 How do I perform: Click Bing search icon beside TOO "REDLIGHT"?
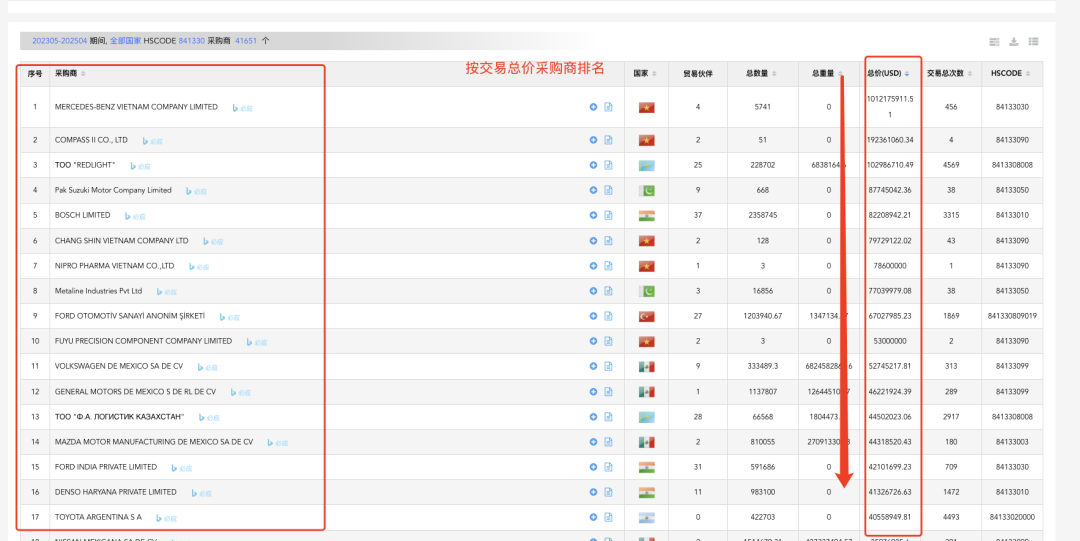click(x=140, y=166)
